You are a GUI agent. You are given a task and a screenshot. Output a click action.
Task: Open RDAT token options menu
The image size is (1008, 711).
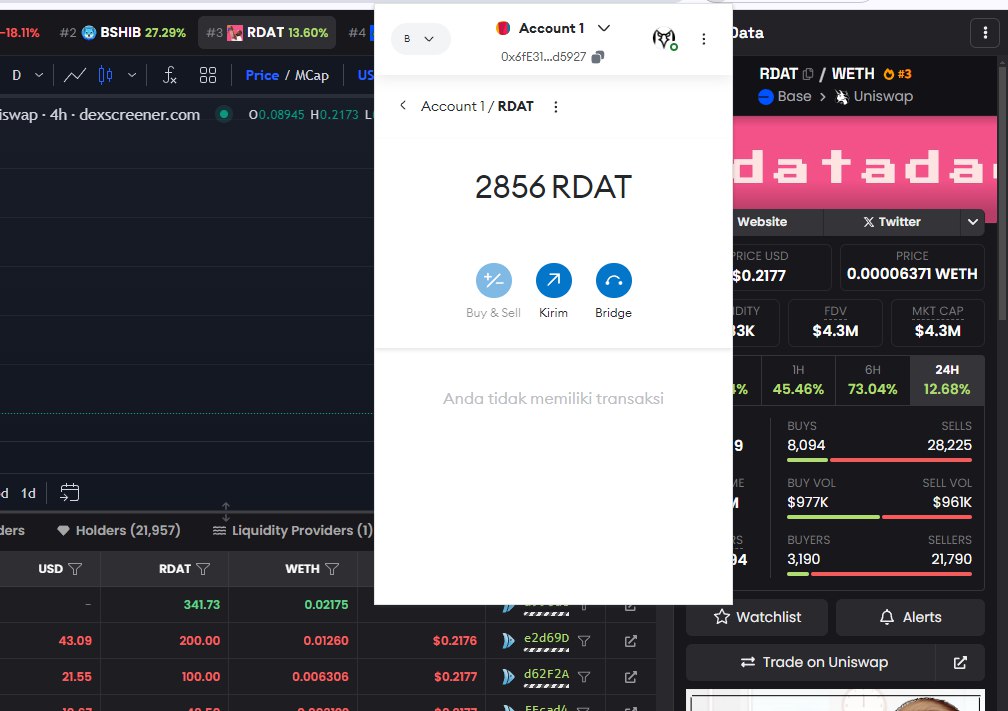[x=556, y=107]
